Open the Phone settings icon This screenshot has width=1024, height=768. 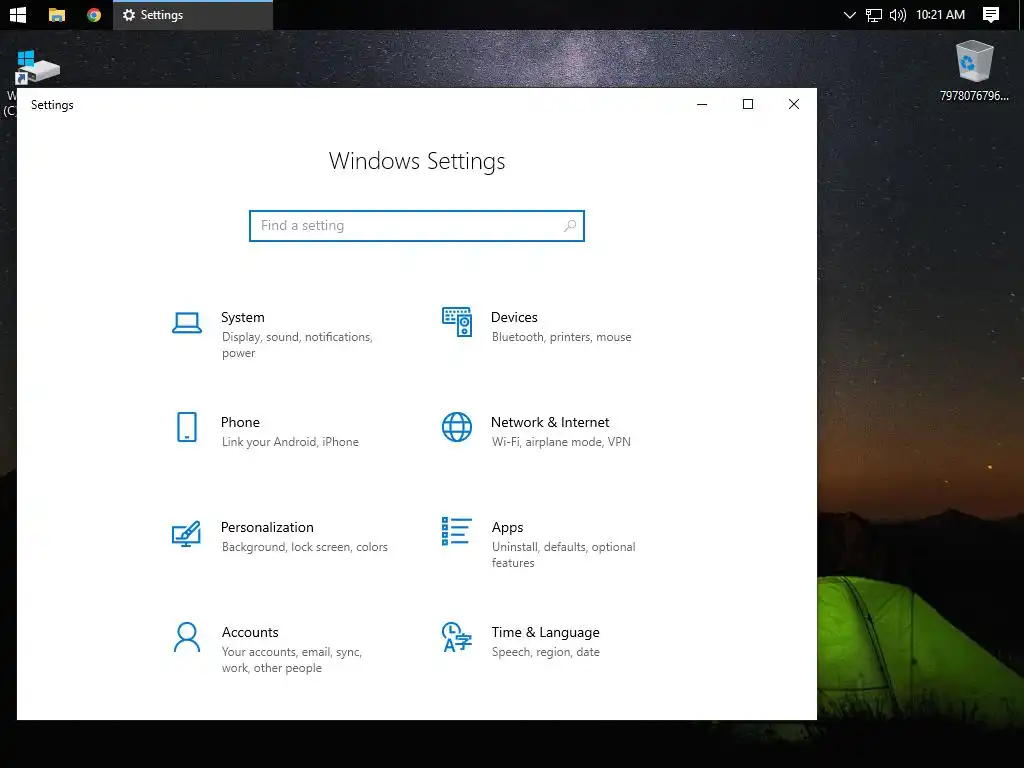(187, 427)
